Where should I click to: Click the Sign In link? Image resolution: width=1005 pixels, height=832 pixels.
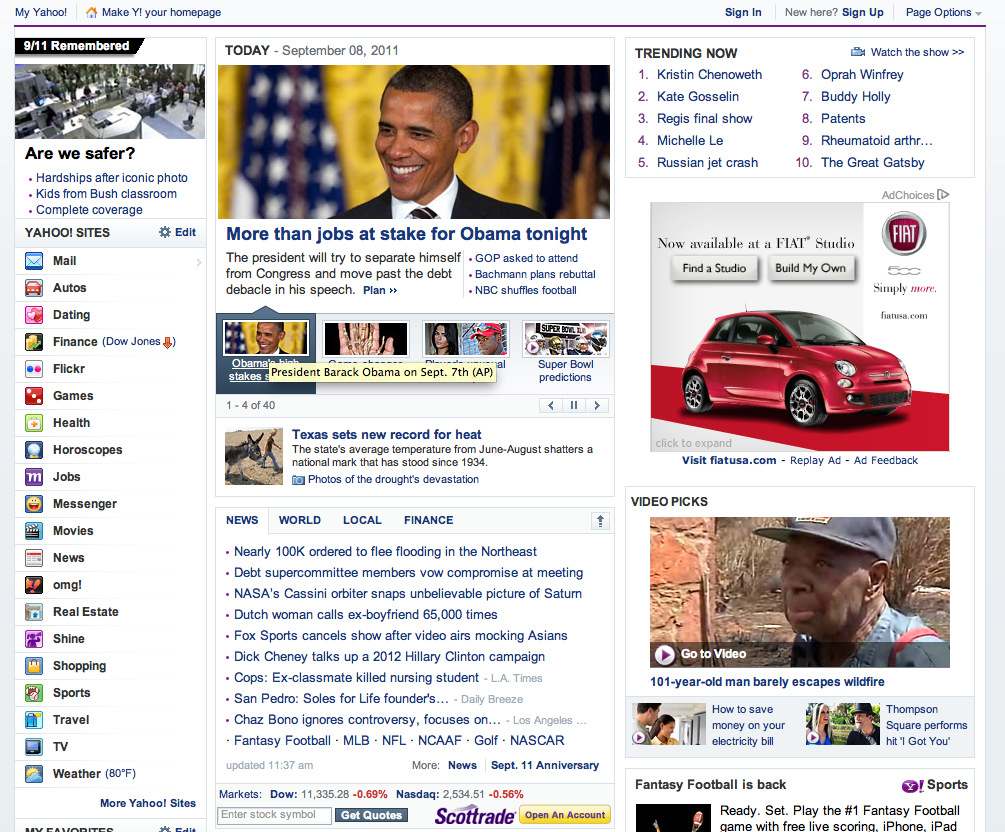[x=743, y=12]
